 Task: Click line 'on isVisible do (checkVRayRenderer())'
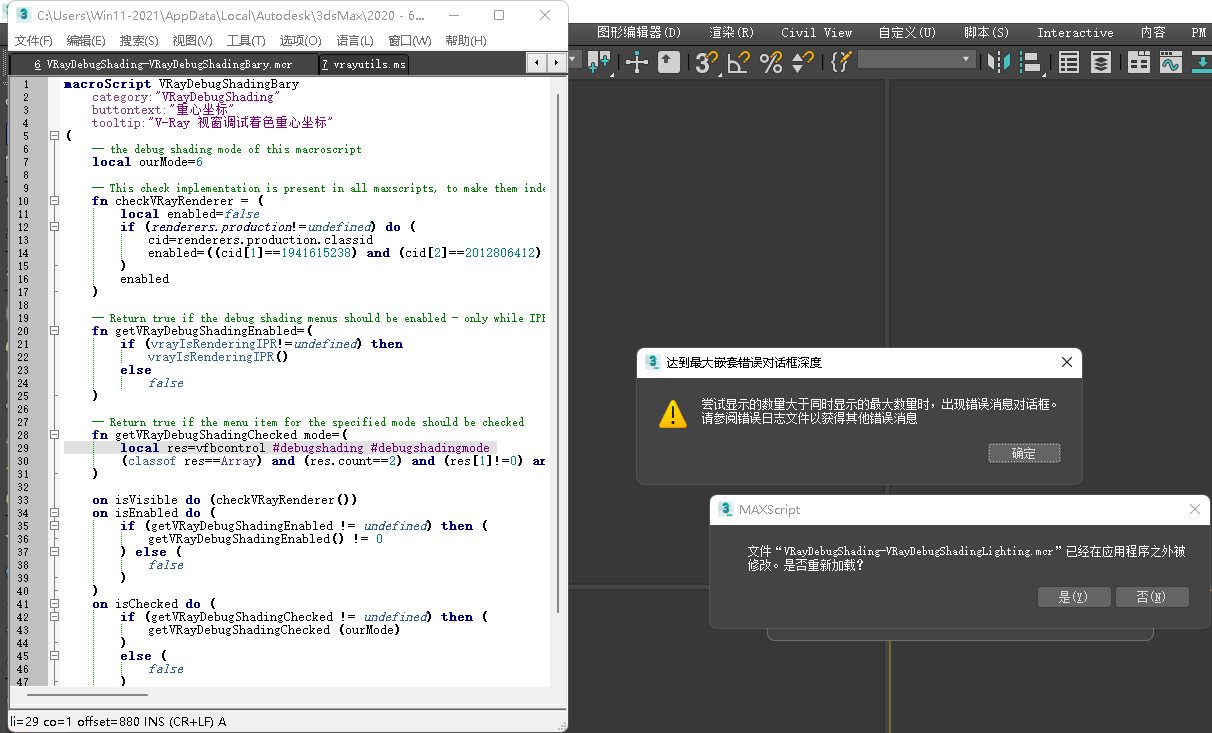tap(225, 500)
